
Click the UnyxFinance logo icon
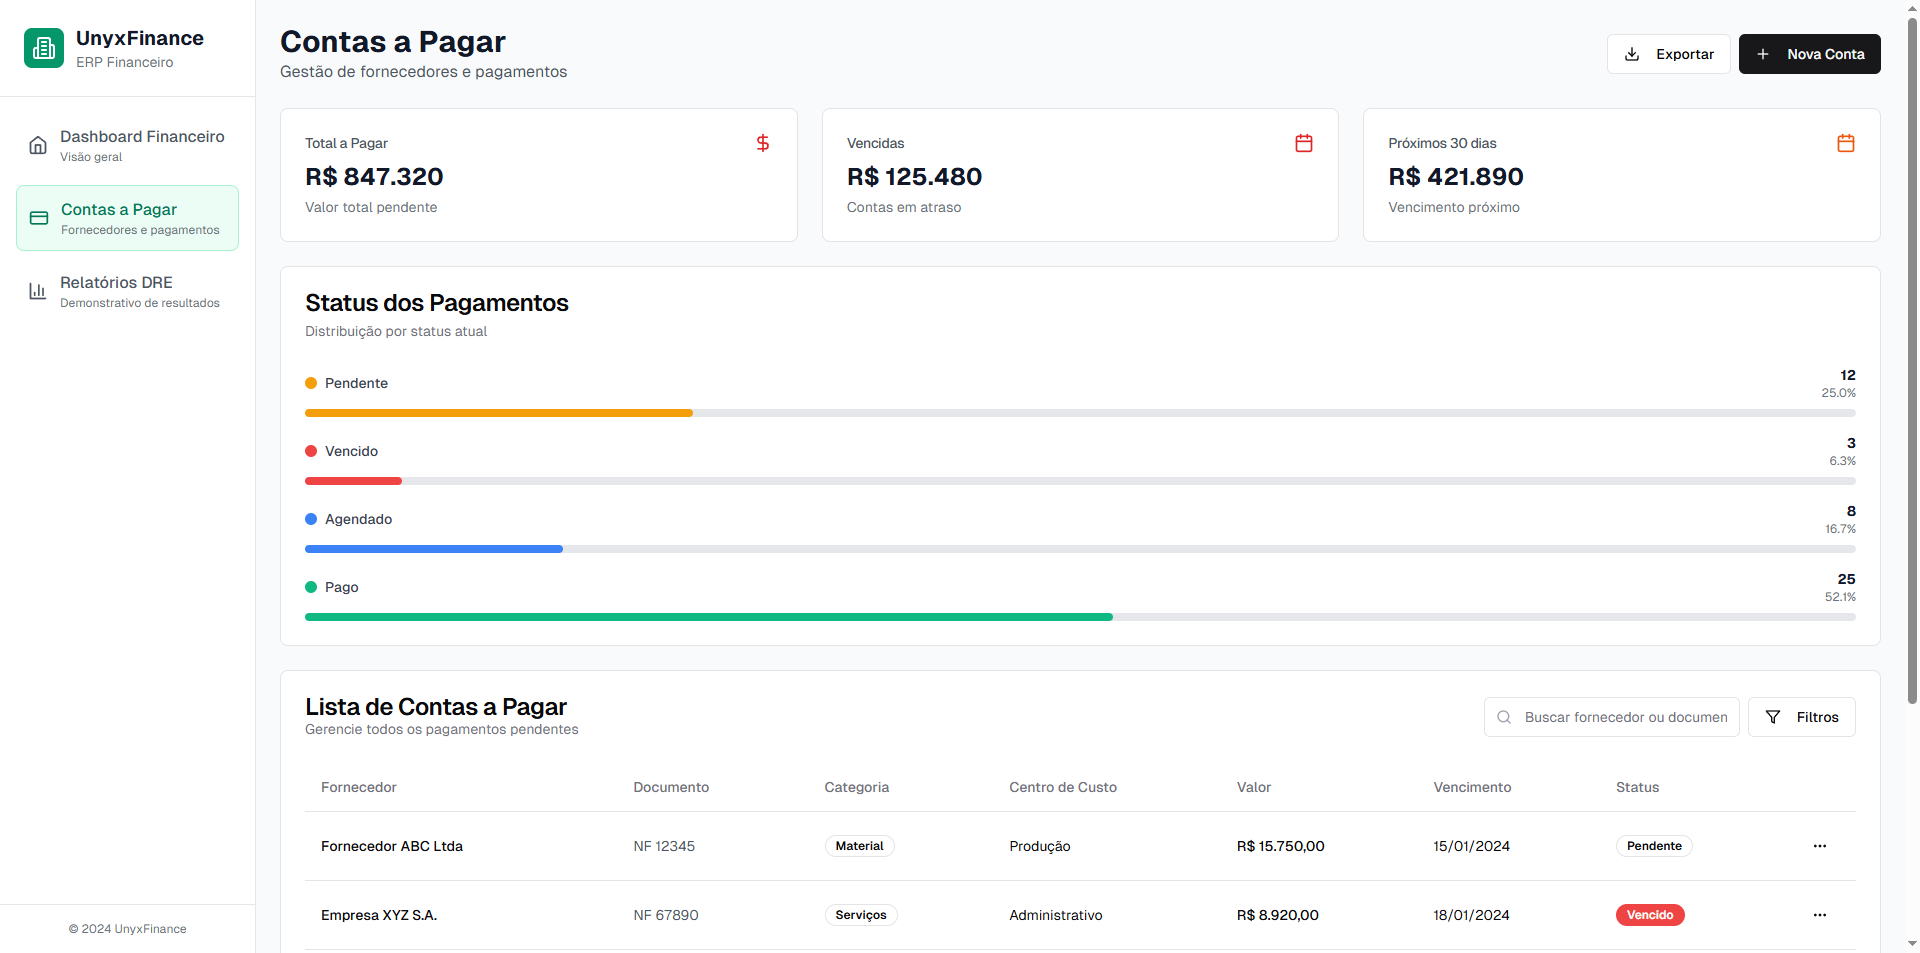point(44,48)
